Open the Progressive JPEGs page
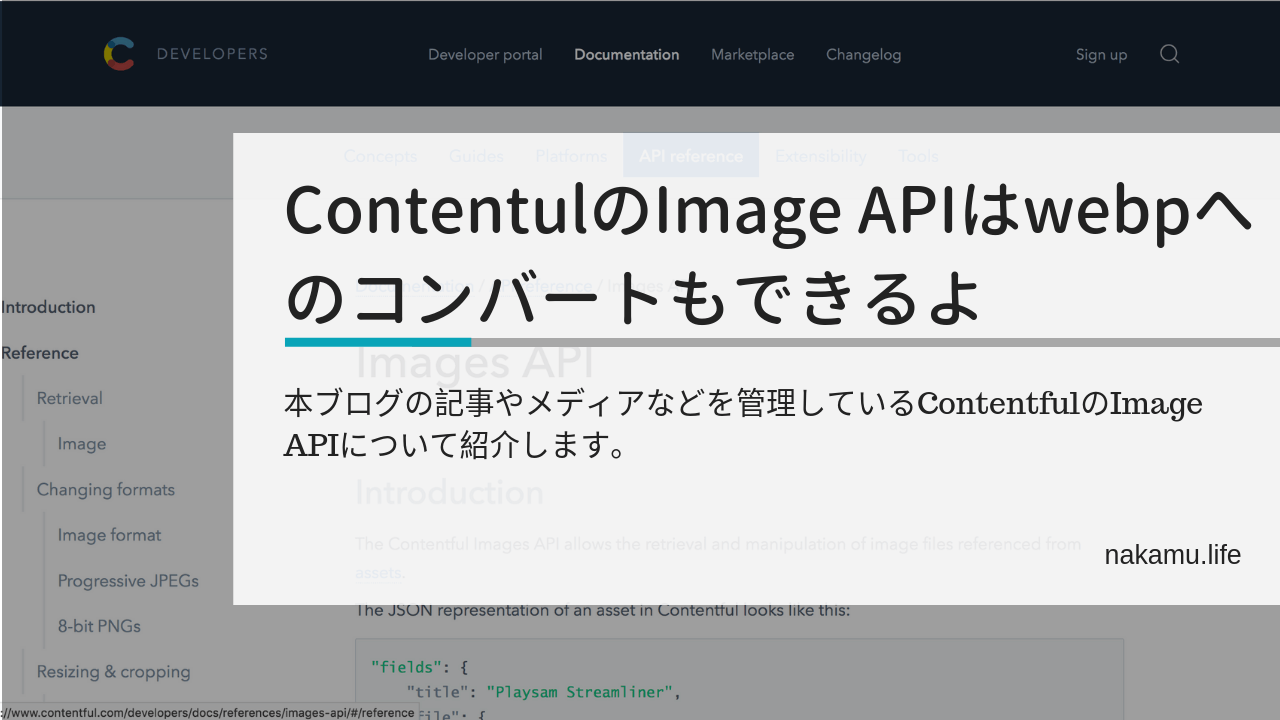The height and width of the screenshot is (720, 1280). coord(128,580)
